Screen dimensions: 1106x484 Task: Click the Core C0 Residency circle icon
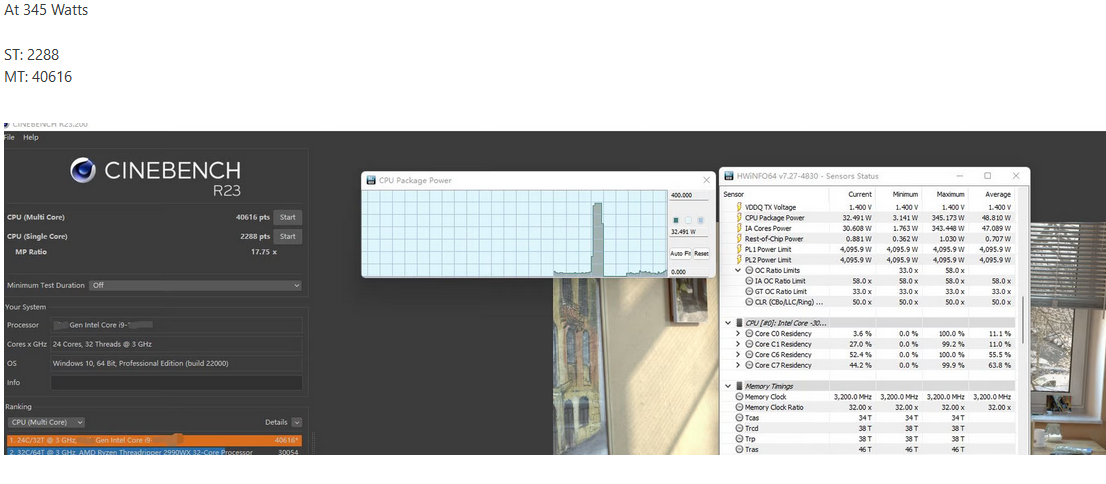click(x=749, y=334)
